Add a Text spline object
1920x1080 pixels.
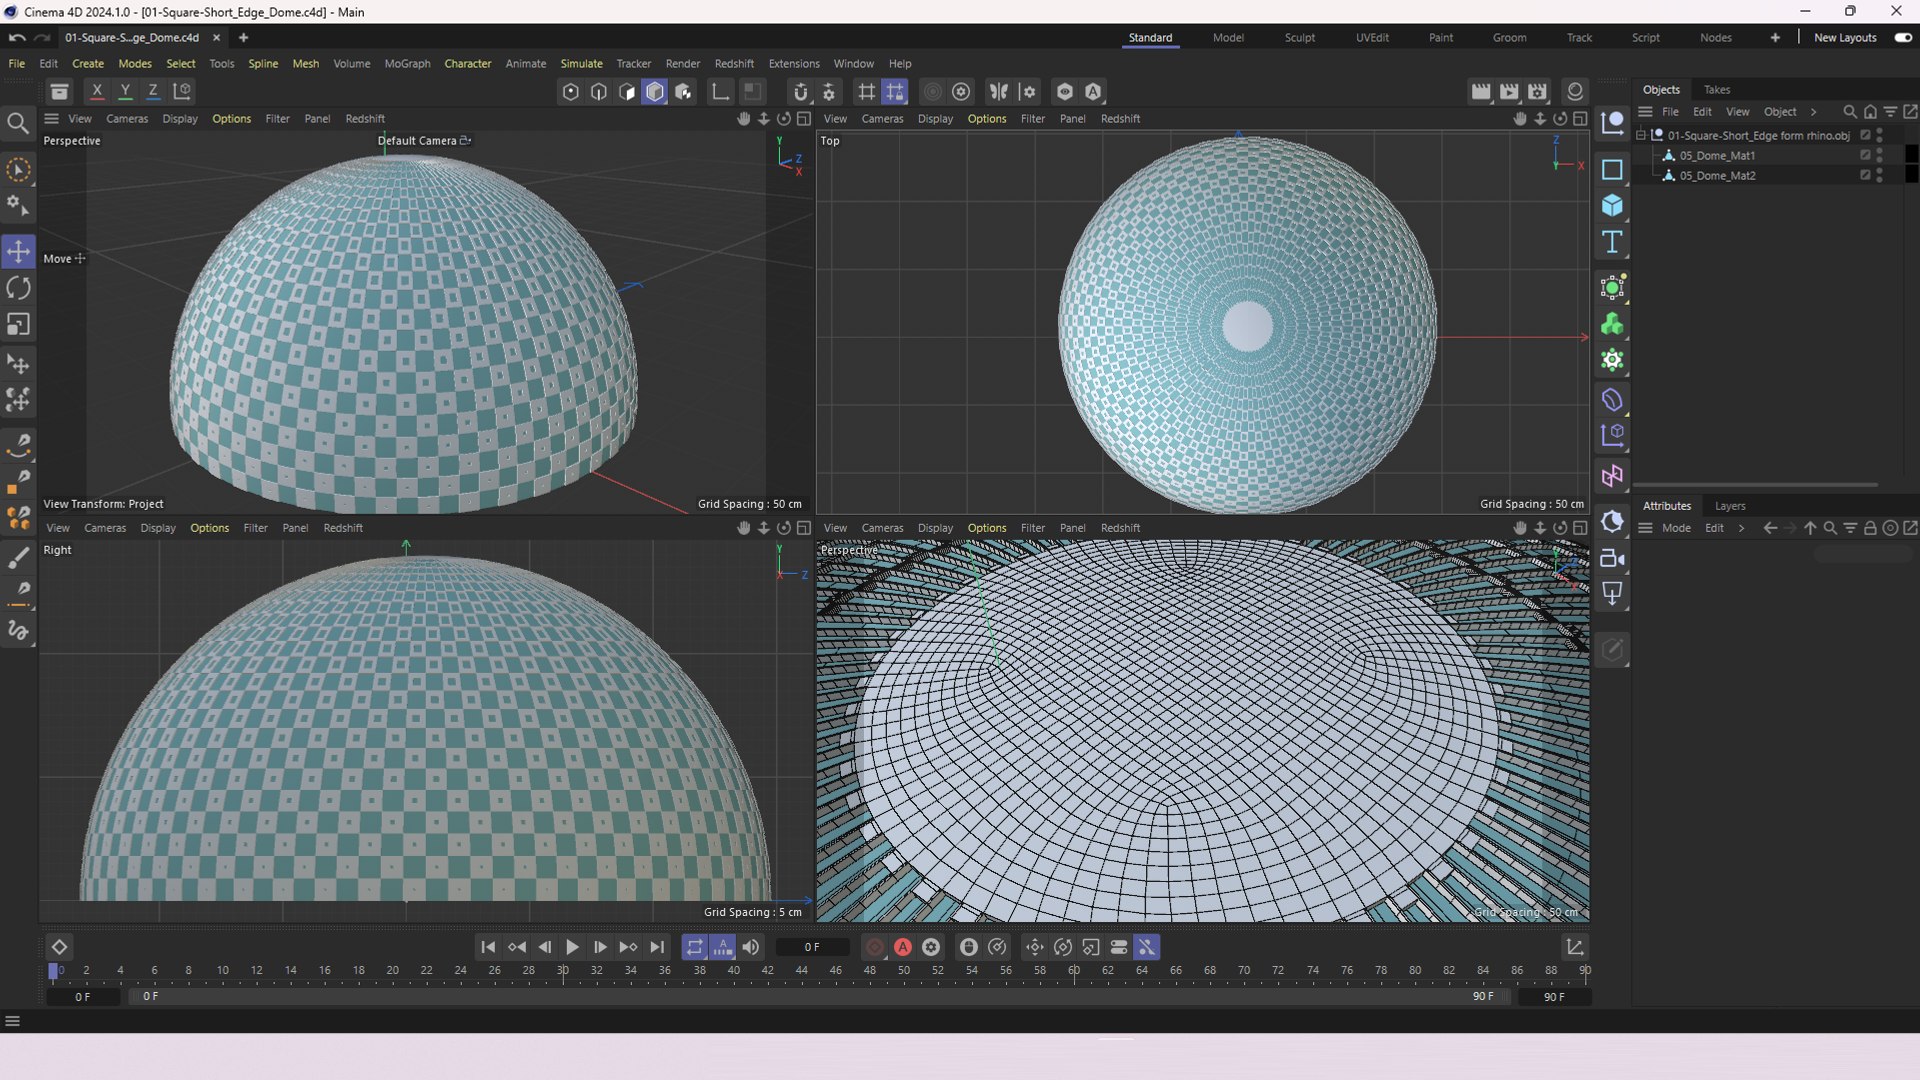(x=1612, y=242)
